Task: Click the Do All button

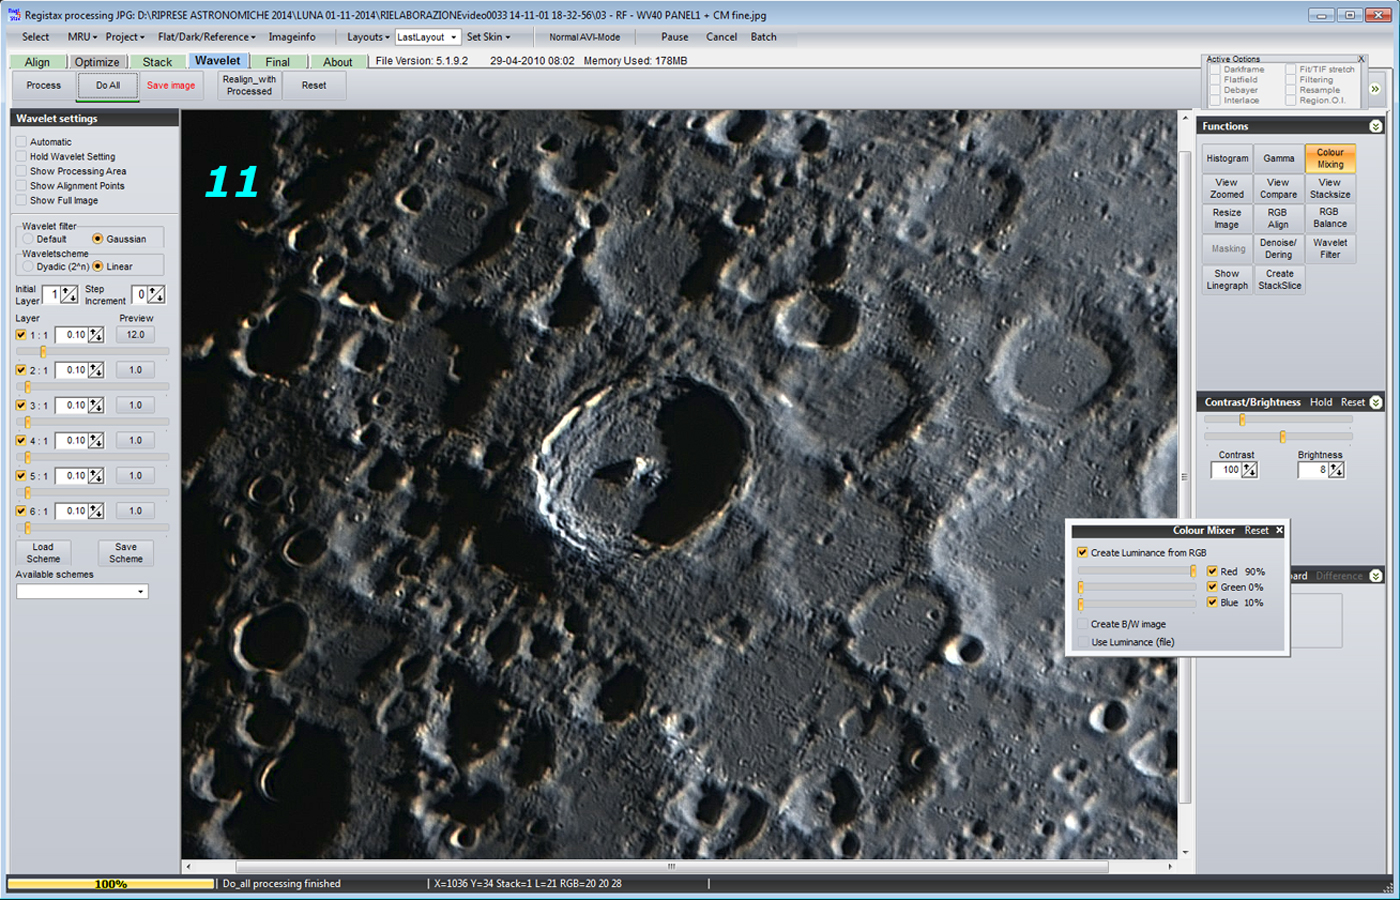Action: (x=108, y=86)
